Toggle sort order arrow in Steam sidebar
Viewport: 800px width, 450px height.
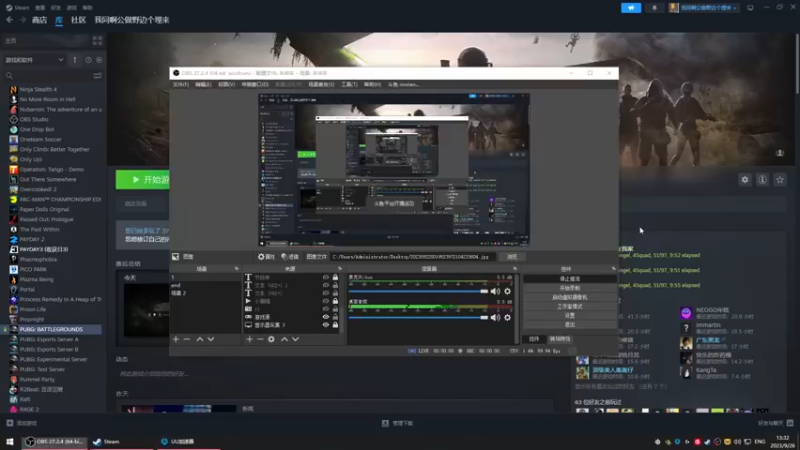tap(75, 60)
